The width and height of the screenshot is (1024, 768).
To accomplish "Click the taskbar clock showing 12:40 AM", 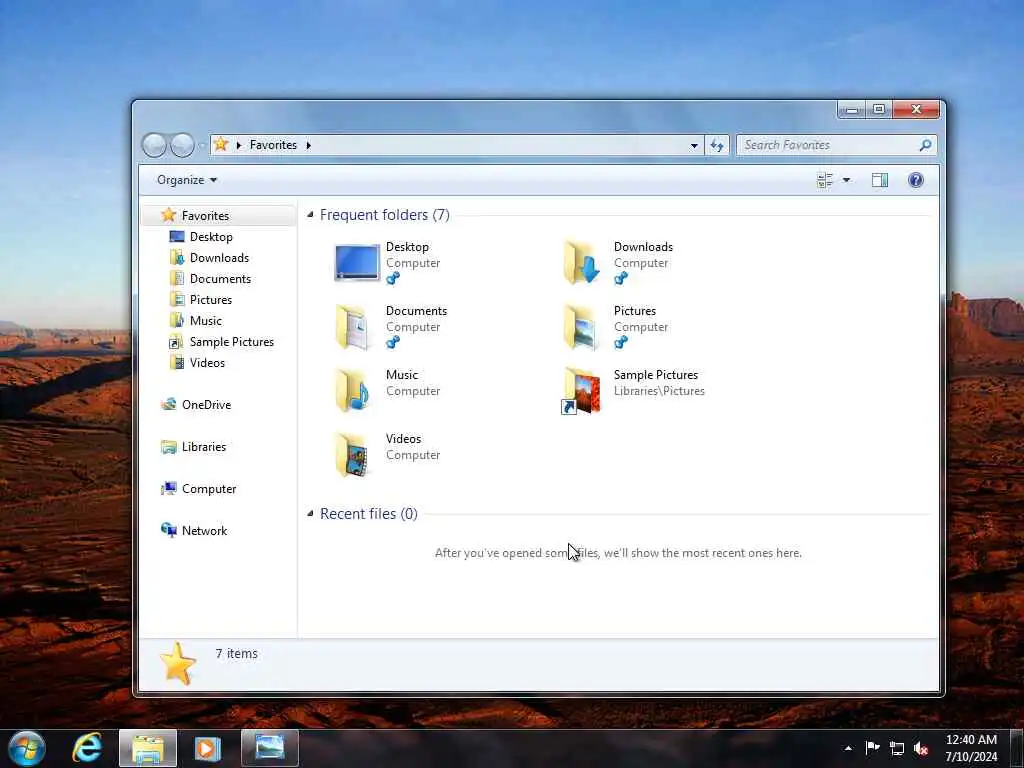I will click(x=971, y=748).
